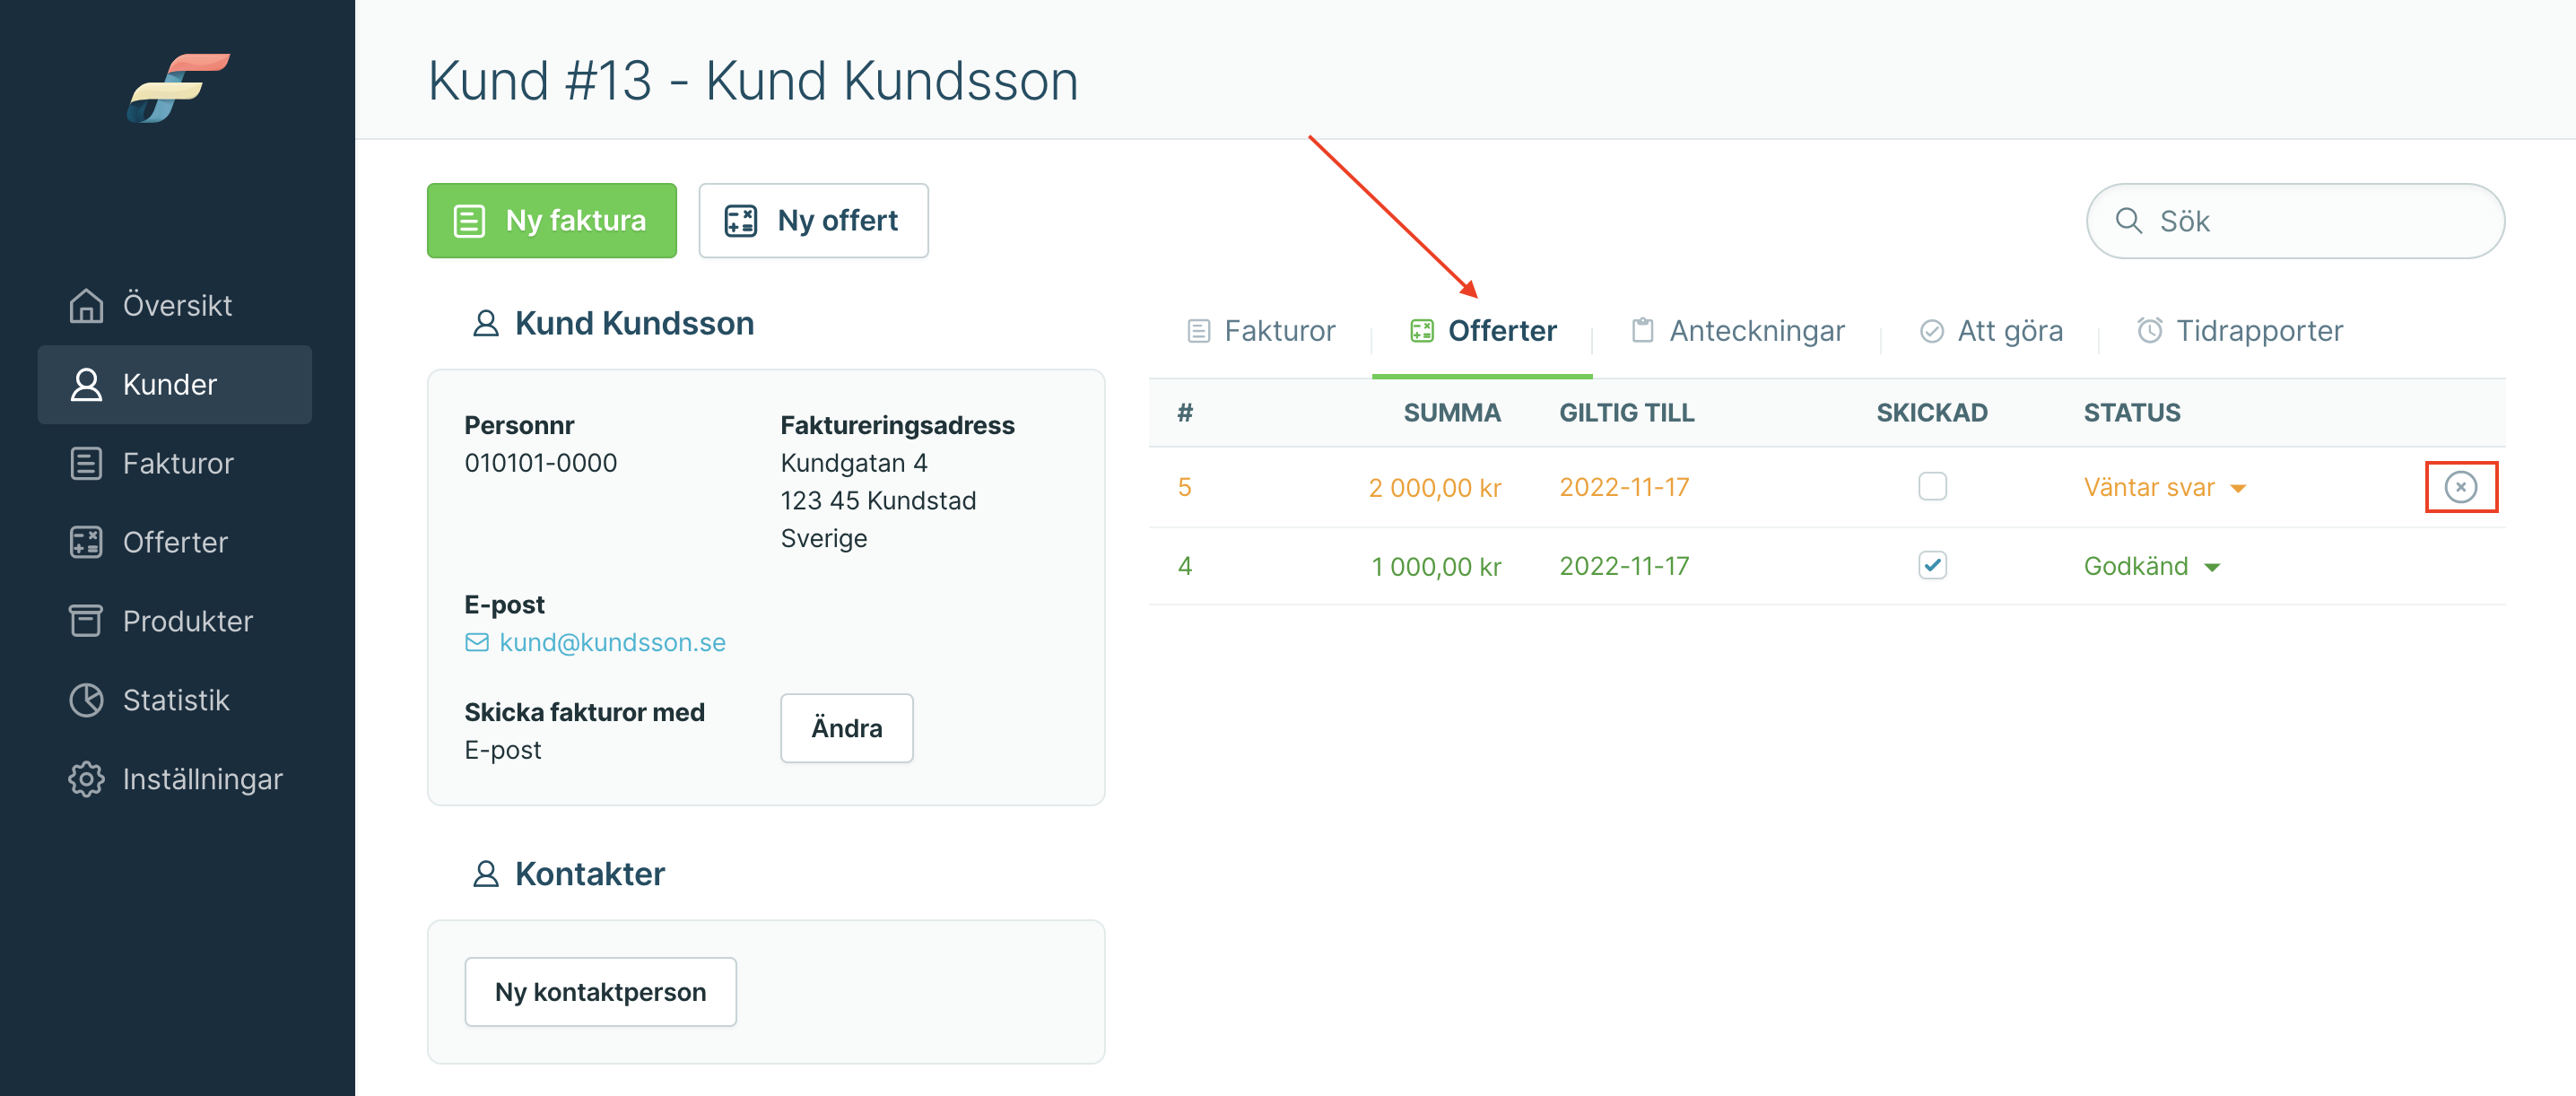Viewport: 2576px width, 1096px height.
Task: Switch to the Fakturor tab
Action: (1260, 331)
